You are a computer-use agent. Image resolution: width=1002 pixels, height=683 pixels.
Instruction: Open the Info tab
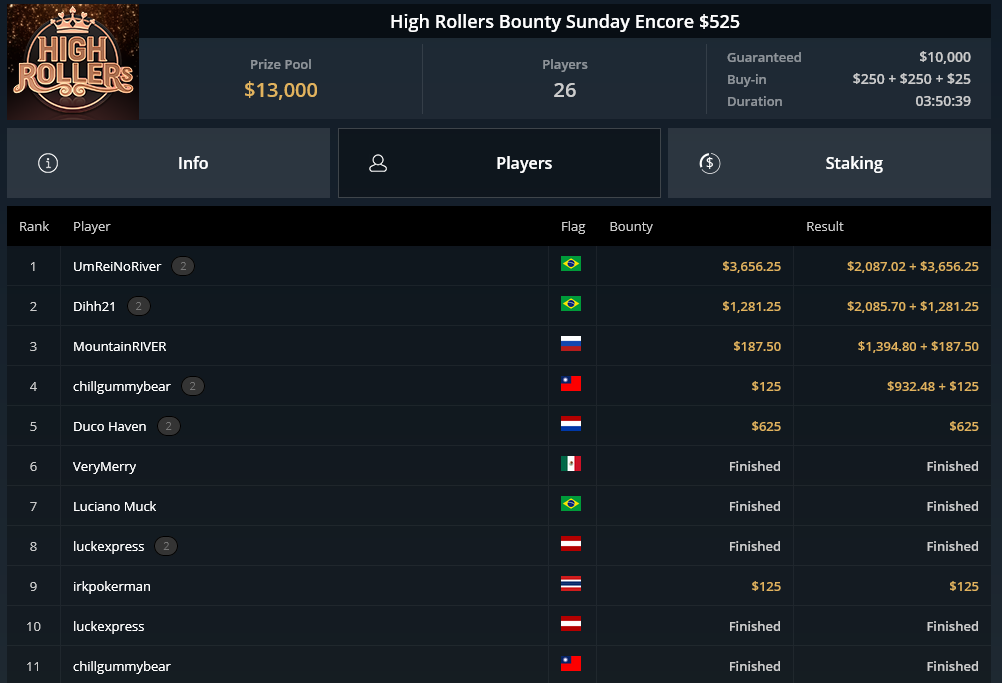coord(168,163)
